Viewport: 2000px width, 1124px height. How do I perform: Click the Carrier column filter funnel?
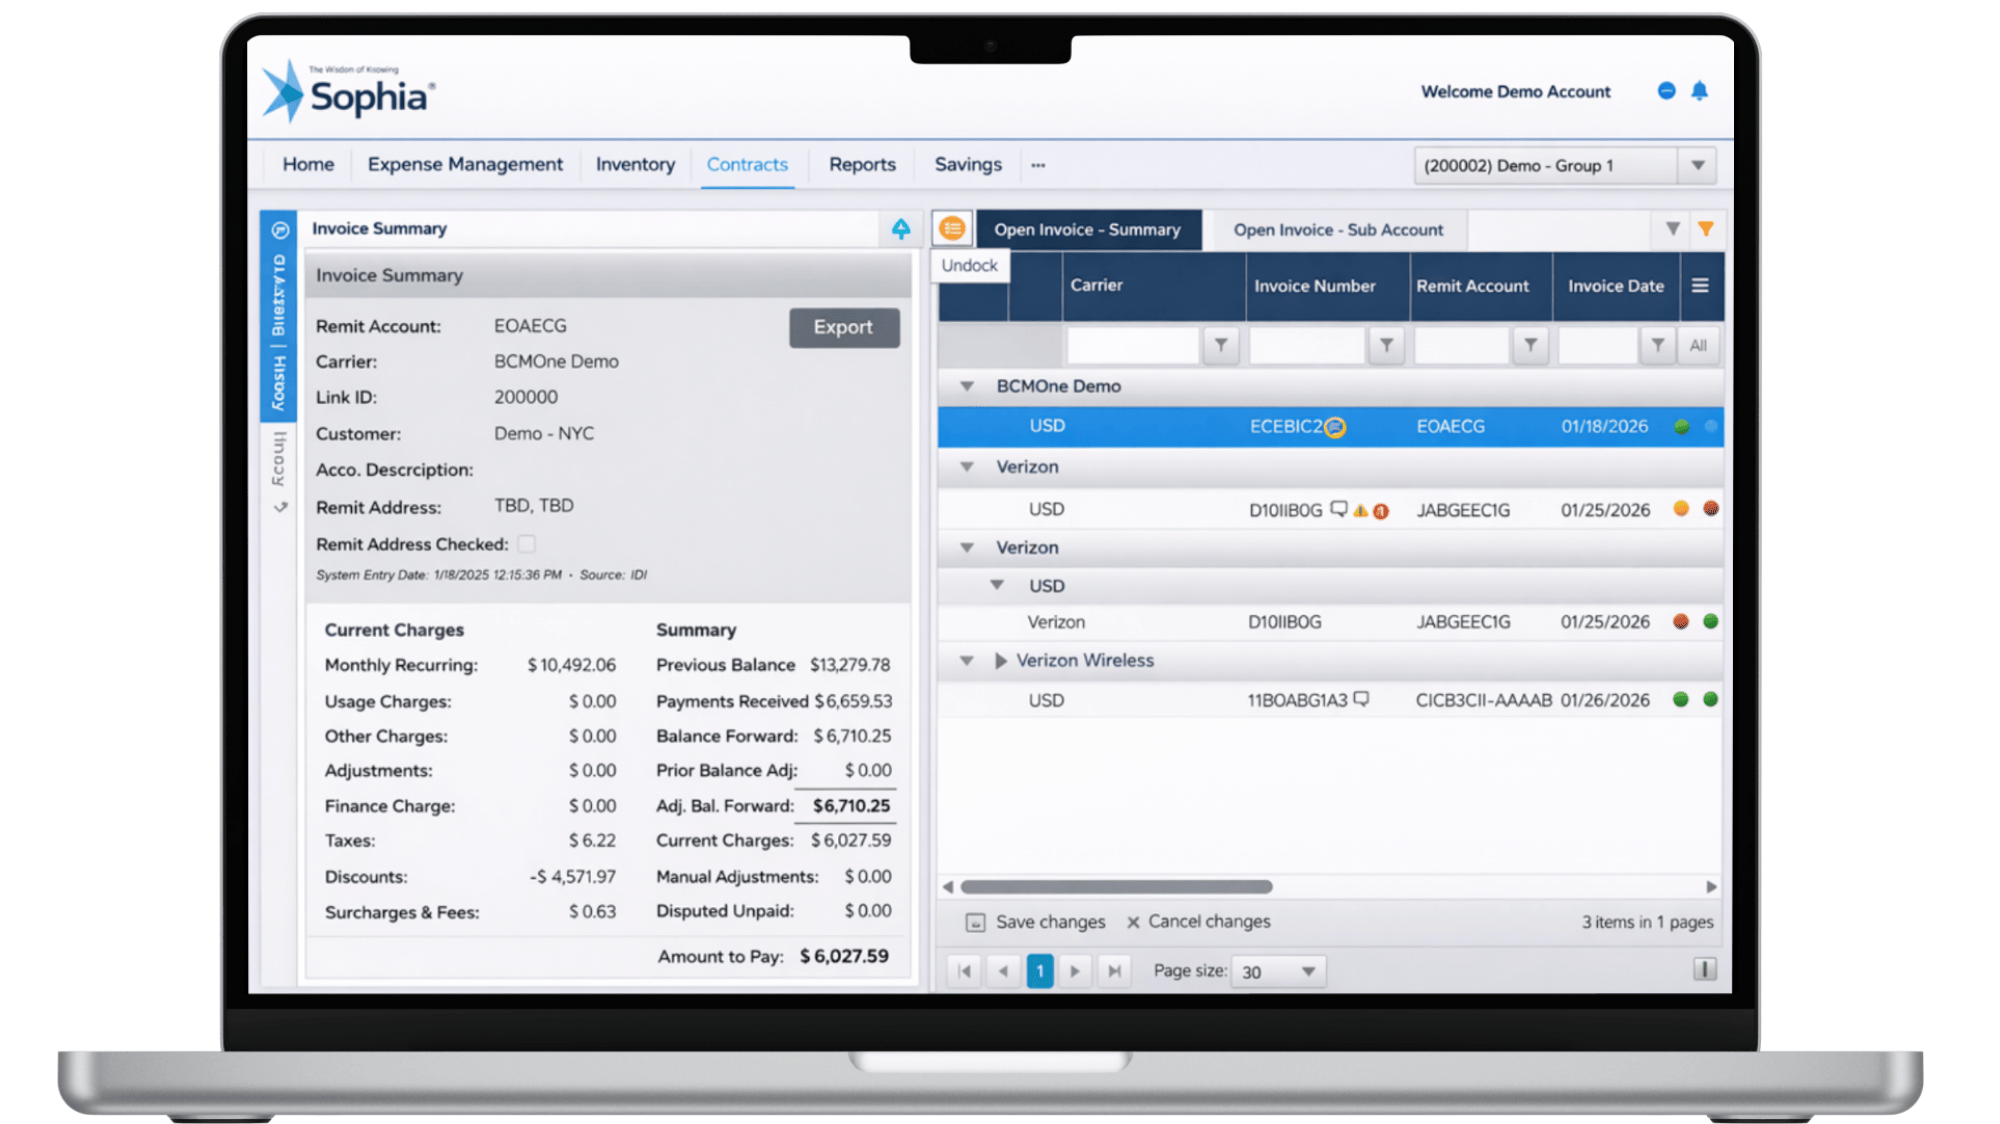click(x=1221, y=345)
